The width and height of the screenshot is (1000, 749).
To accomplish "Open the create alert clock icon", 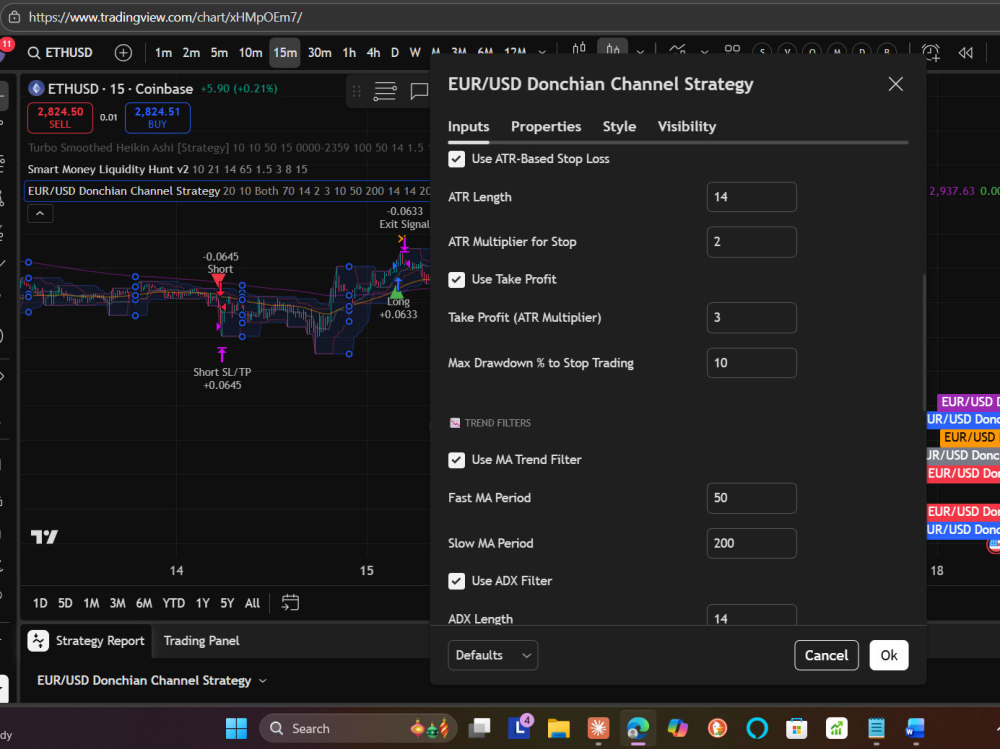I will [930, 52].
